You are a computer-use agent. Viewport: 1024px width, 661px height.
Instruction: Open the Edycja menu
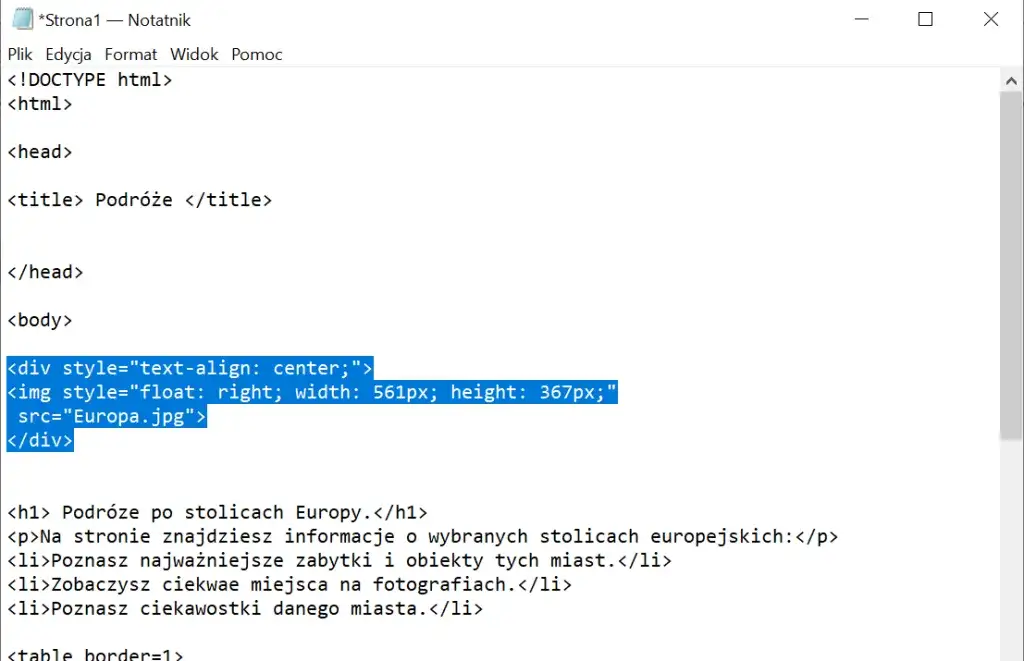click(67, 54)
